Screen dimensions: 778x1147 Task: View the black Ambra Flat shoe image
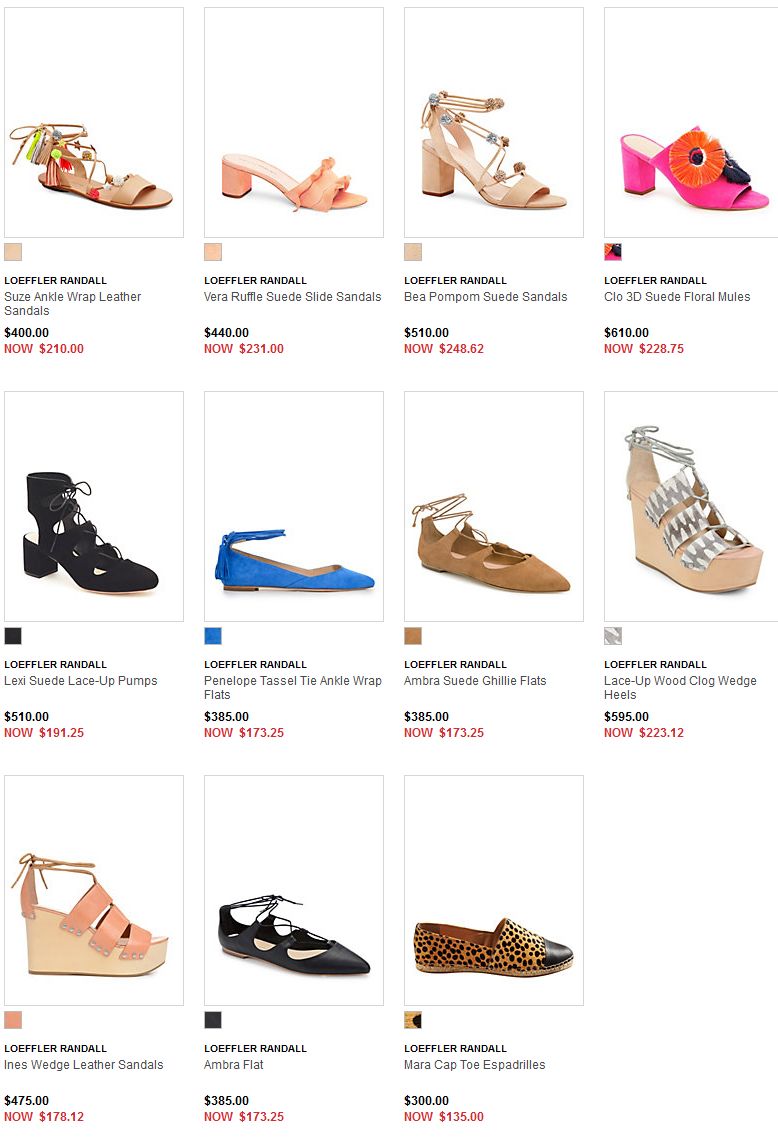(294, 890)
